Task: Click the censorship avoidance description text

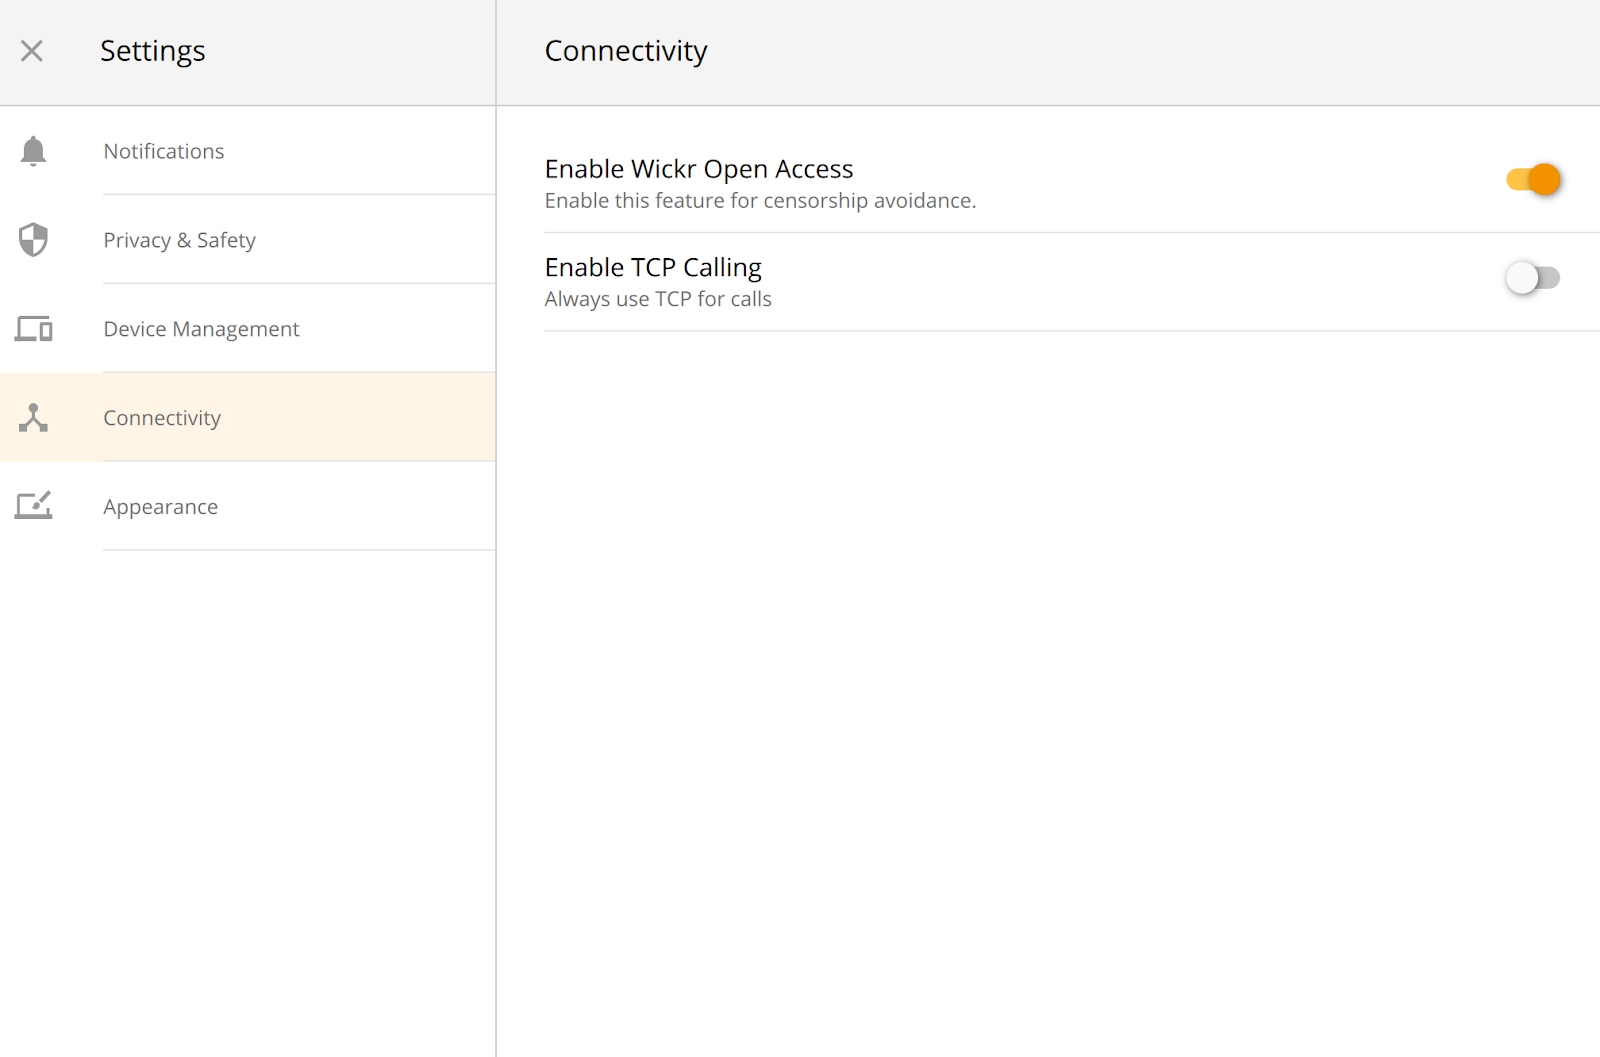Action: point(760,201)
